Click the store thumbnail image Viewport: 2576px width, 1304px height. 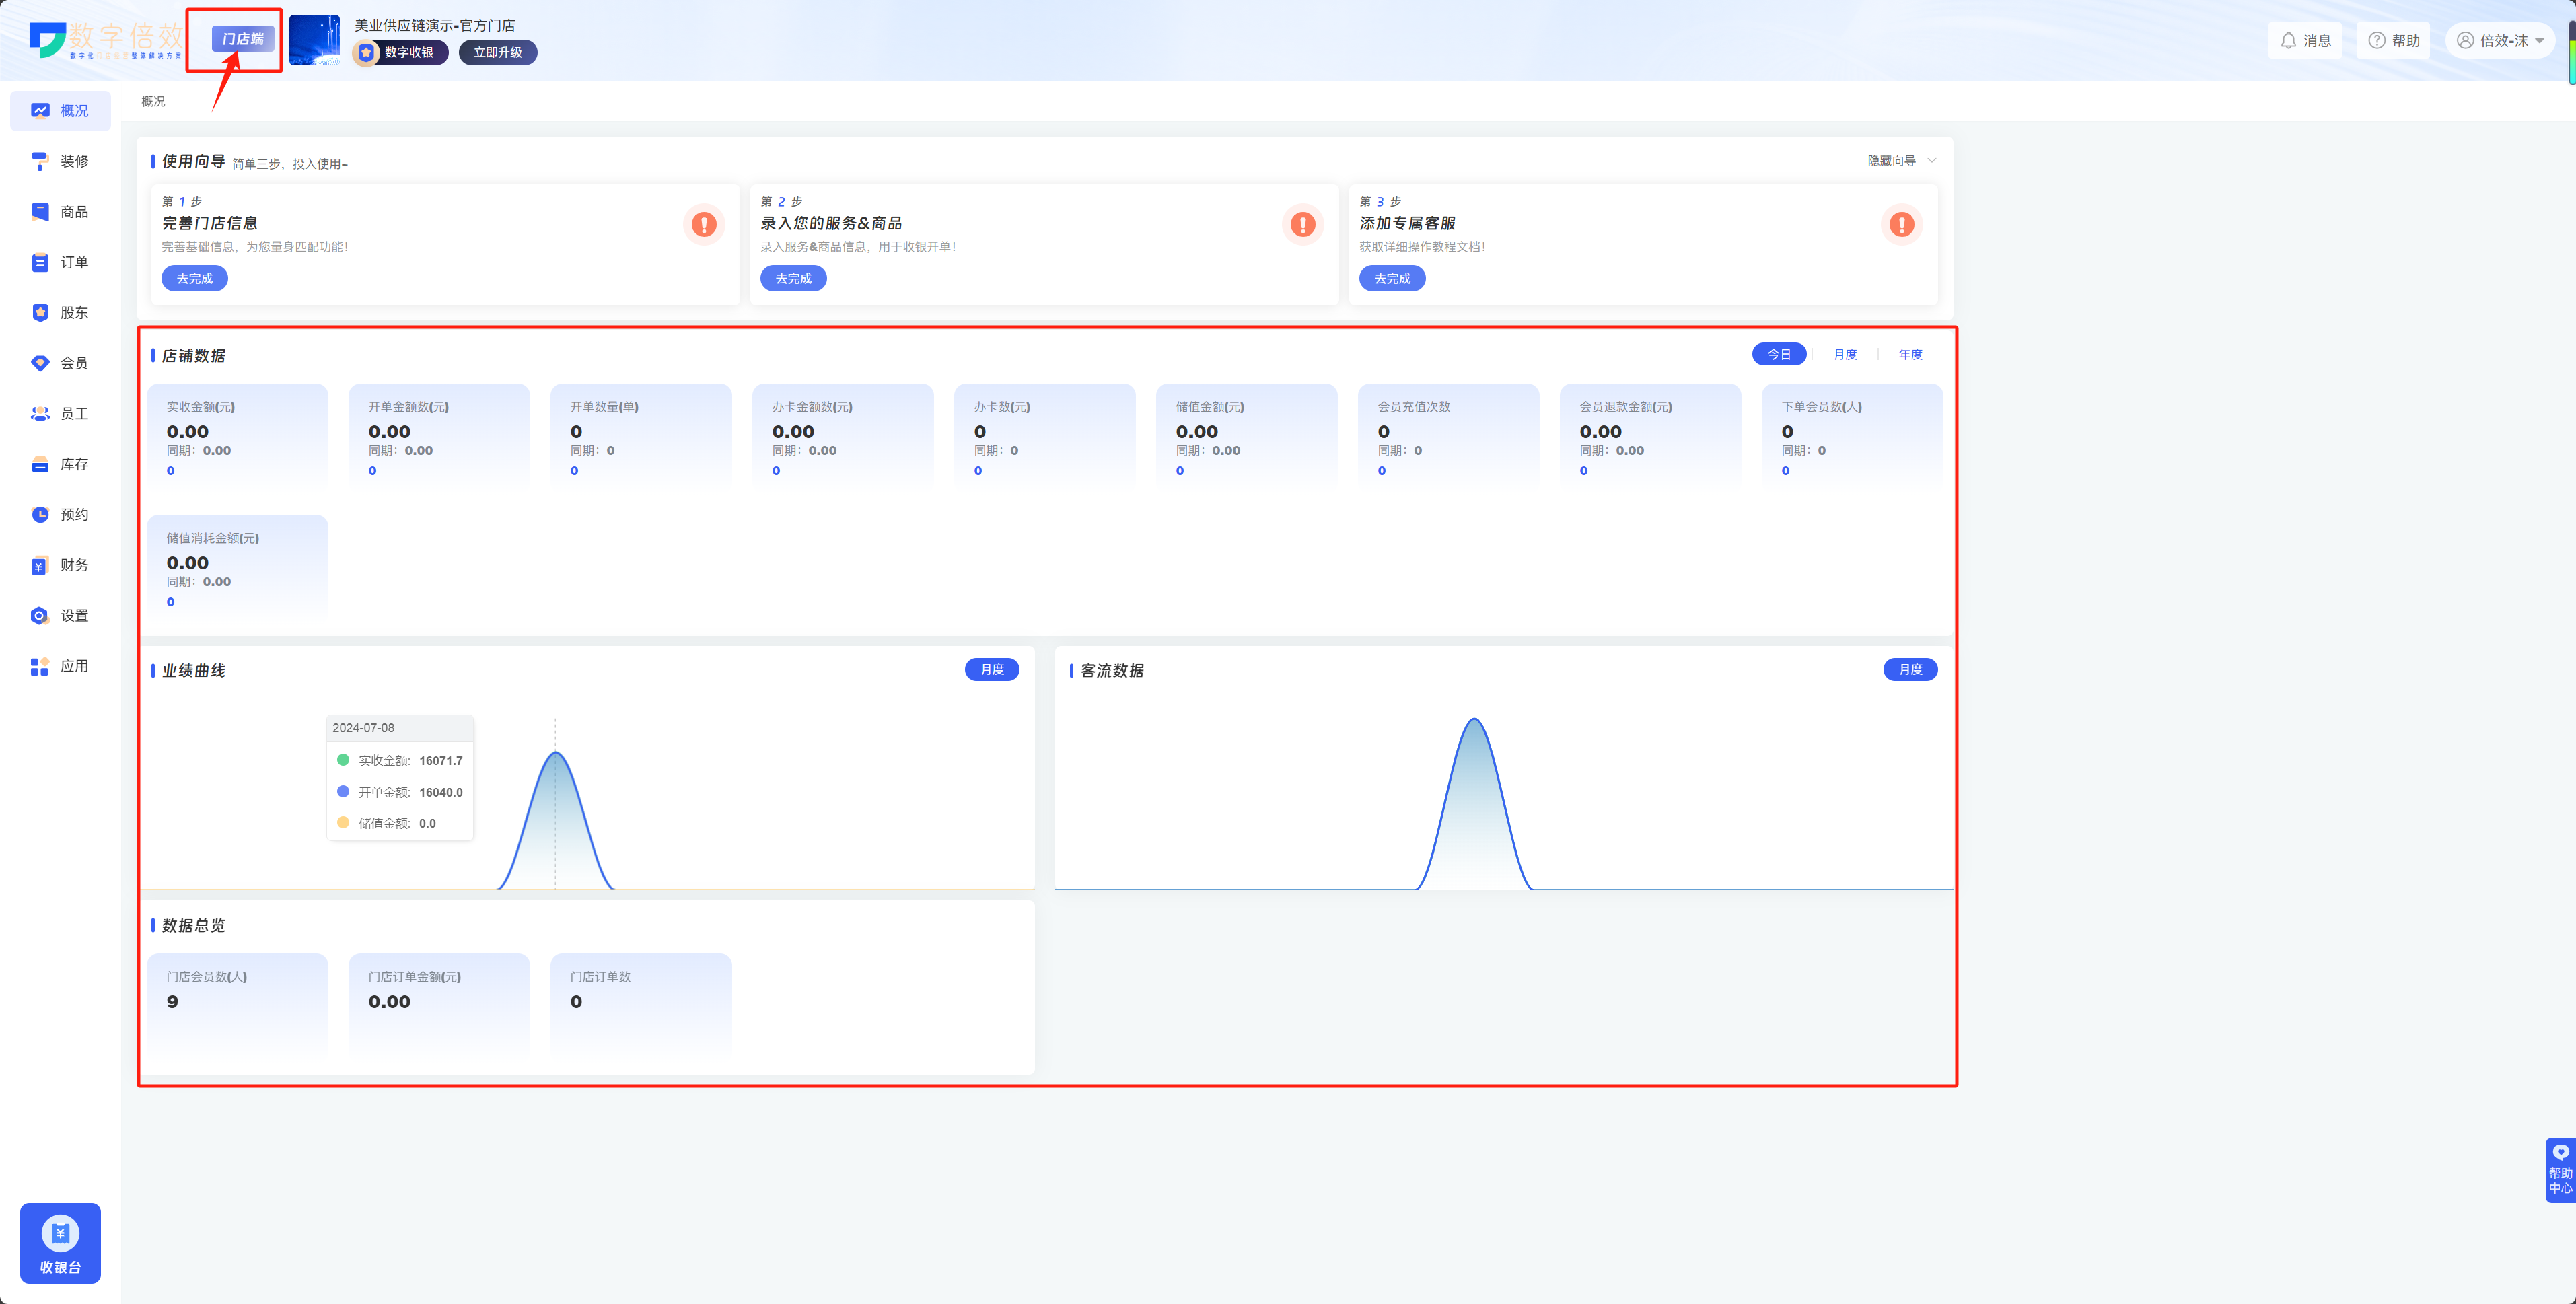(314, 41)
